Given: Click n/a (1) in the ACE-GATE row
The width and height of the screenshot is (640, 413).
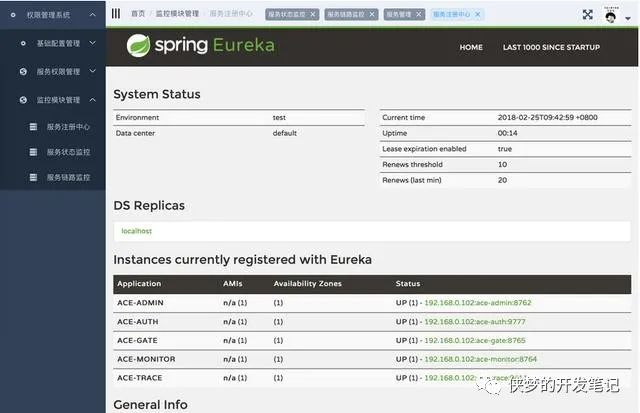Looking at the screenshot, I should (235, 340).
